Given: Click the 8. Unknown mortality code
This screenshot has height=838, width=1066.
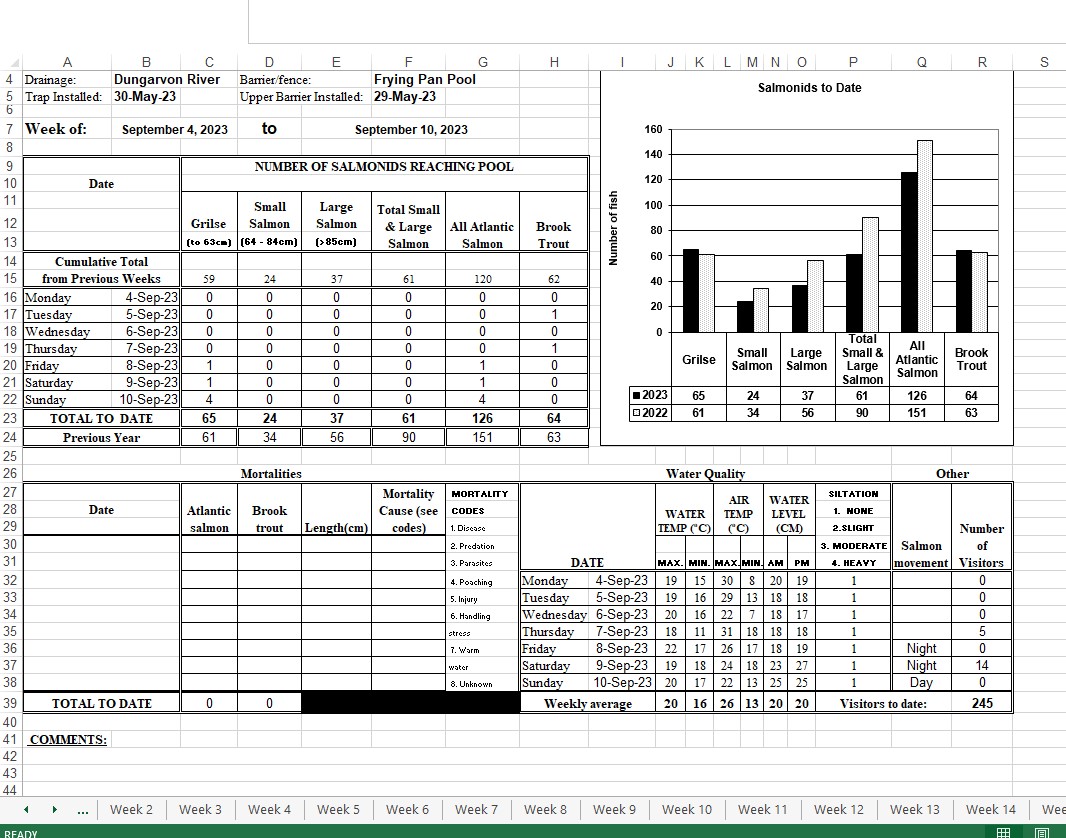Looking at the screenshot, I should point(470,684).
